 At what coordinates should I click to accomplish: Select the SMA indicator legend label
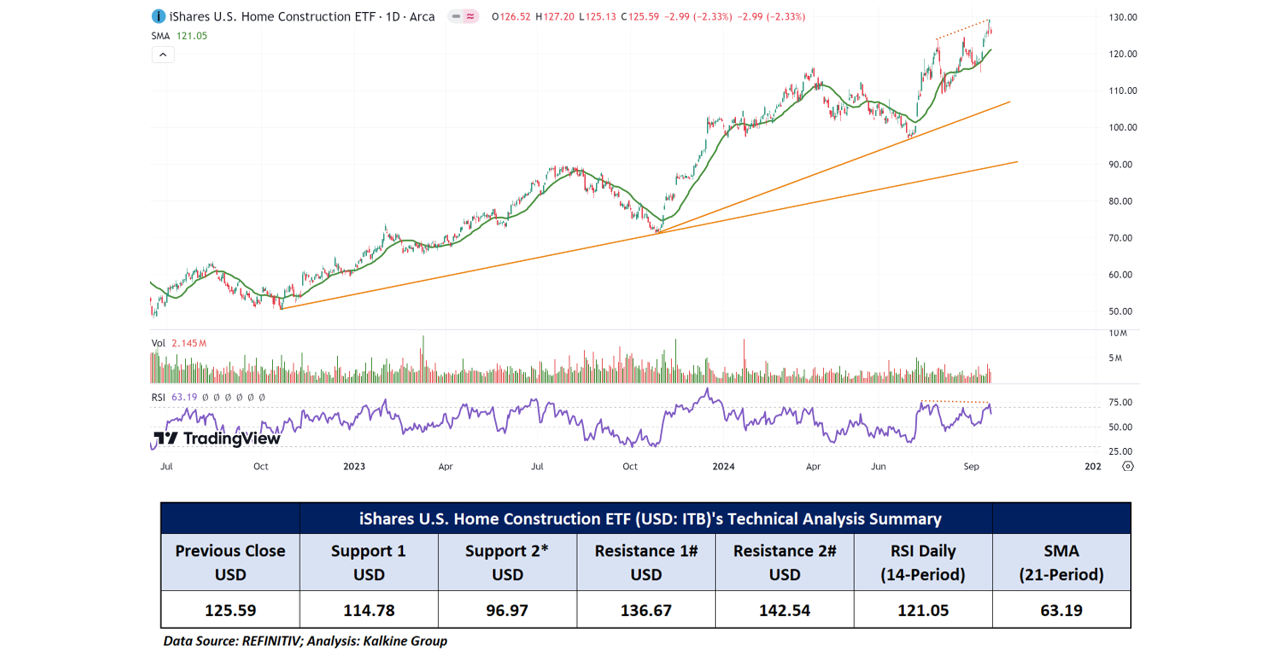(x=160, y=36)
